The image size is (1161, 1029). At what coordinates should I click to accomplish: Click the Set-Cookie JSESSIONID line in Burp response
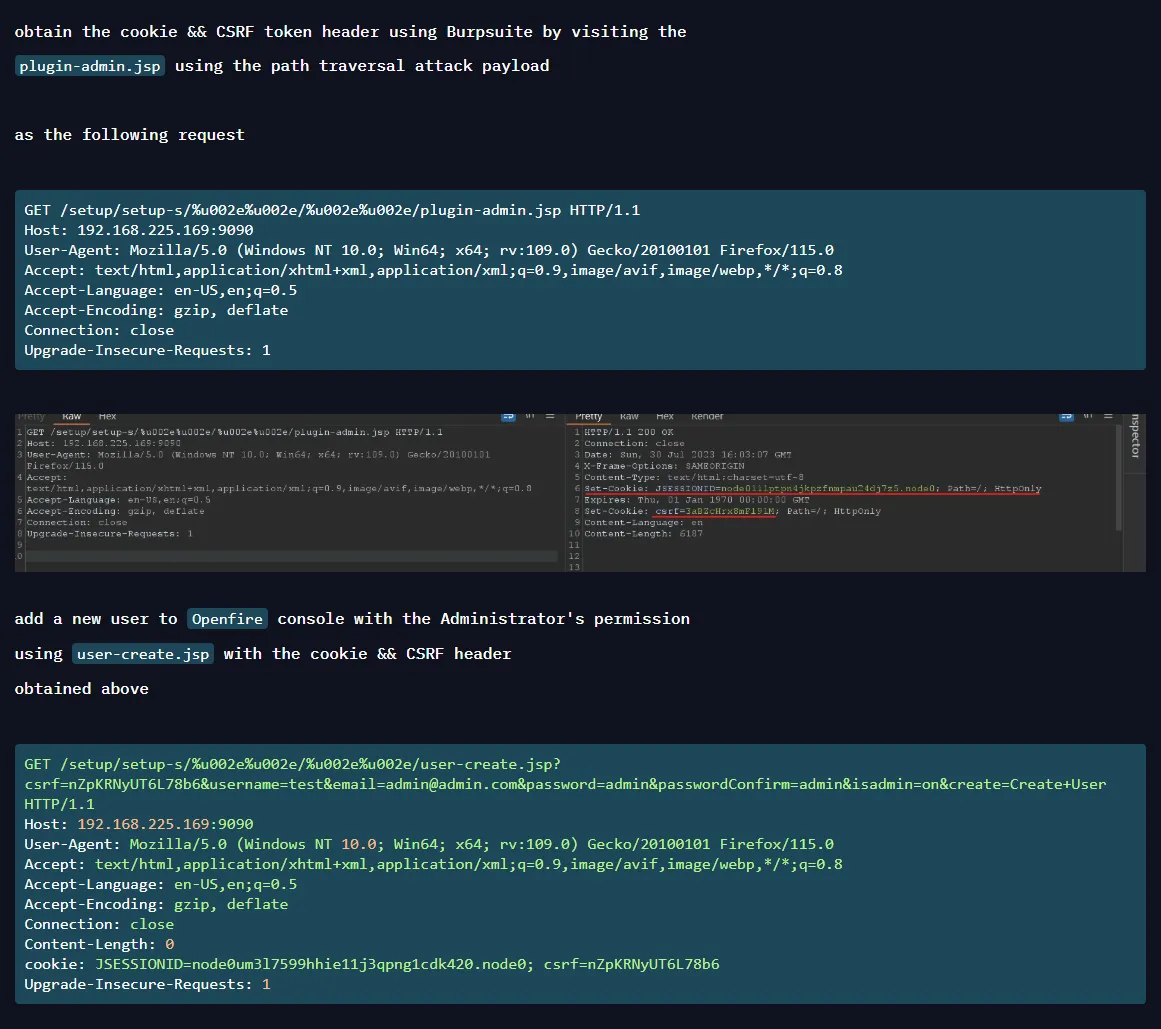click(x=812, y=489)
